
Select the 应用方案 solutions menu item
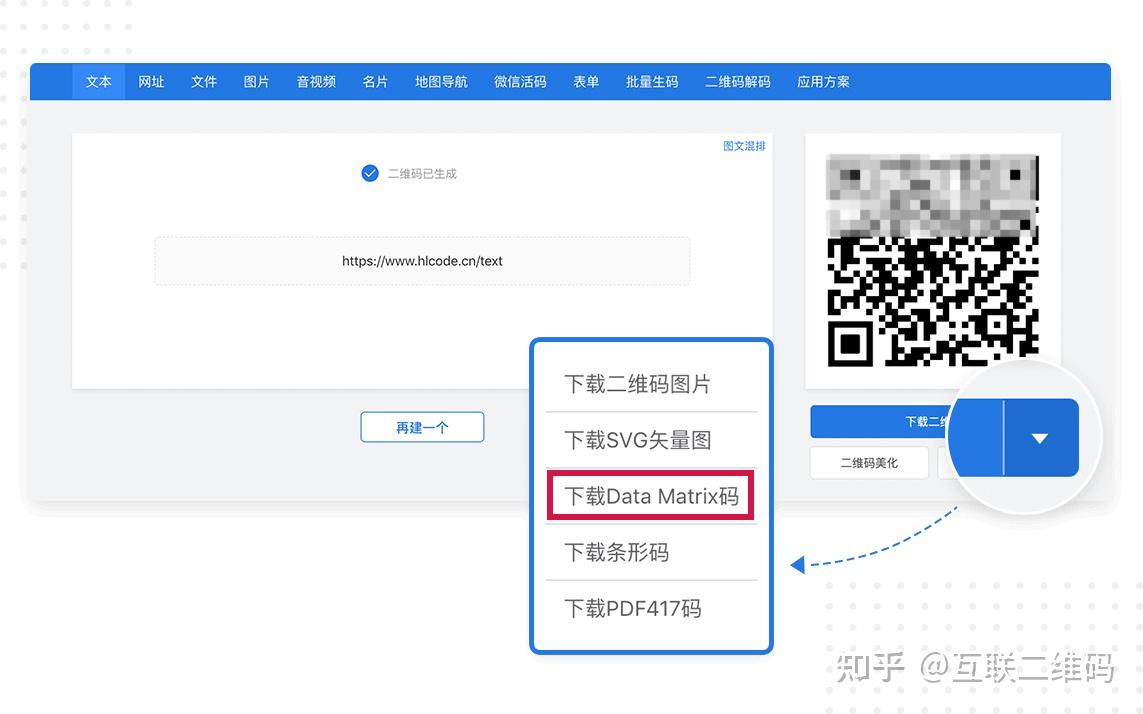(823, 82)
